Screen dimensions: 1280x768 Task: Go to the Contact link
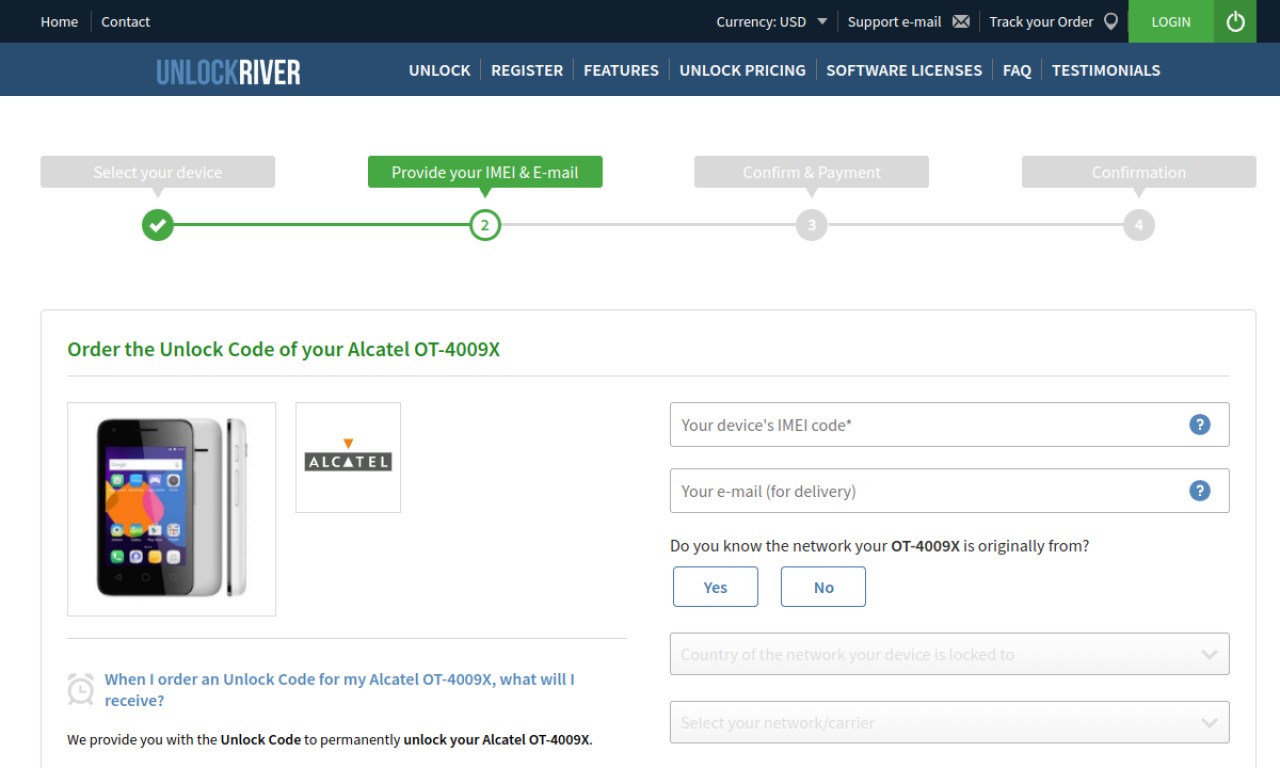pyautogui.click(x=126, y=21)
